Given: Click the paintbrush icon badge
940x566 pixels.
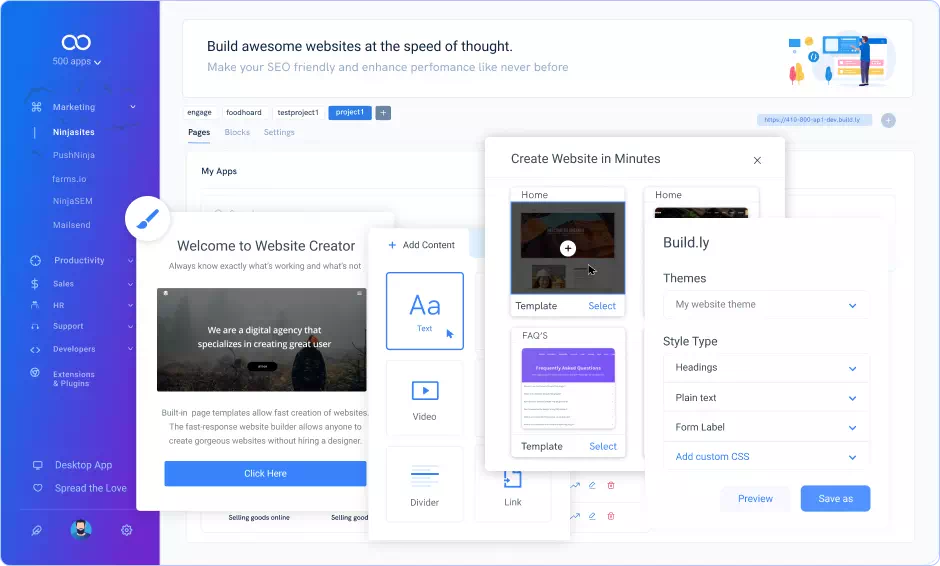Looking at the screenshot, I should point(147,218).
